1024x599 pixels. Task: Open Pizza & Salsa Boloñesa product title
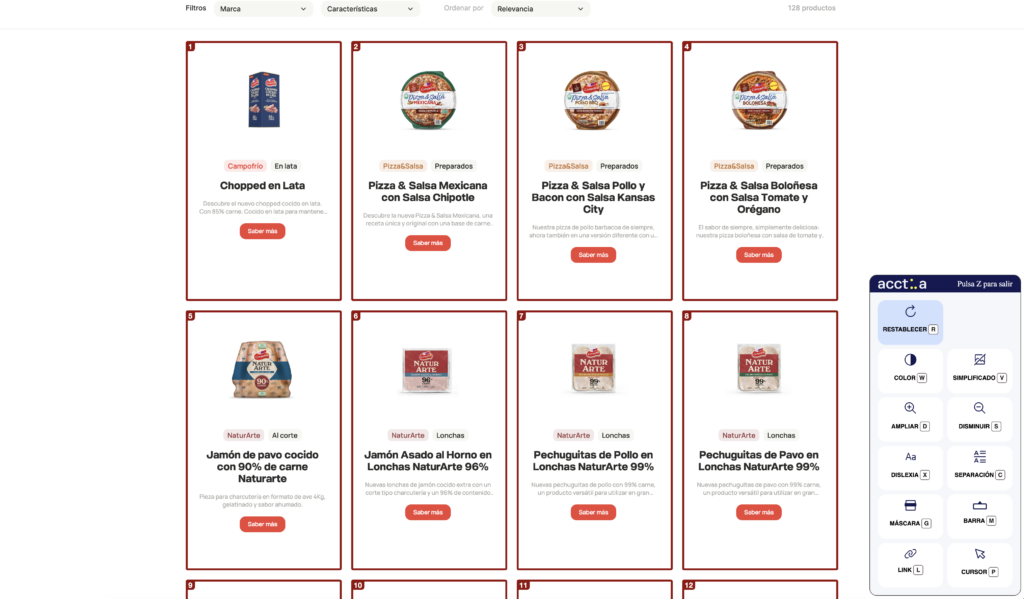click(x=759, y=197)
